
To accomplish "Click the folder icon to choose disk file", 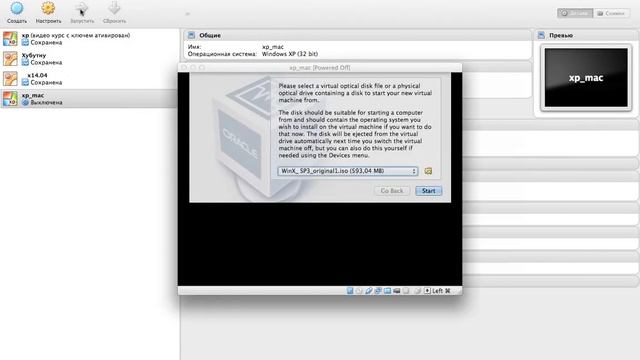I will point(428,171).
